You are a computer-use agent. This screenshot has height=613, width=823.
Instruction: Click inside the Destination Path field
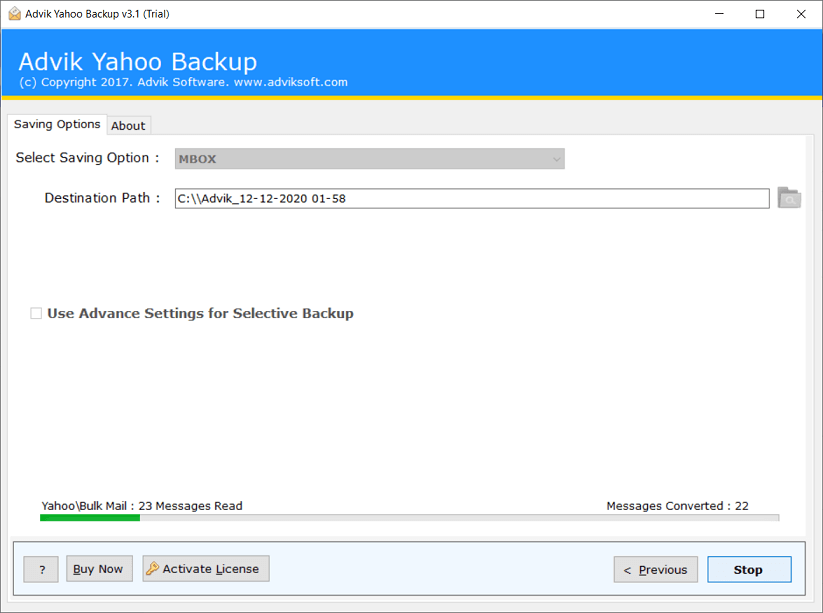click(472, 198)
